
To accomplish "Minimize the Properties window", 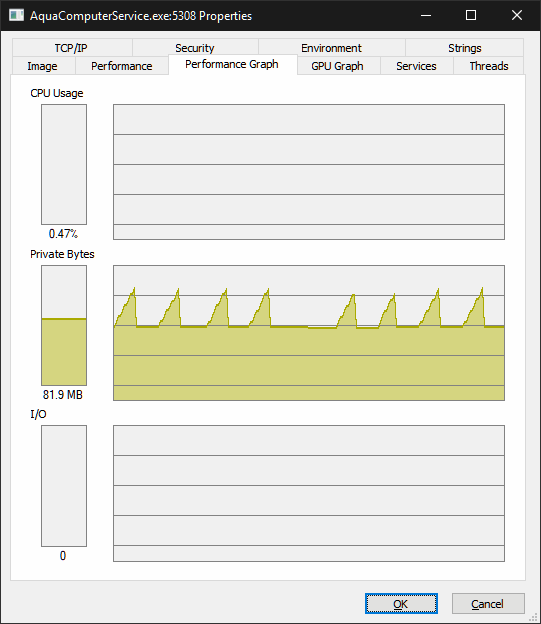I will pyautogui.click(x=426, y=16).
